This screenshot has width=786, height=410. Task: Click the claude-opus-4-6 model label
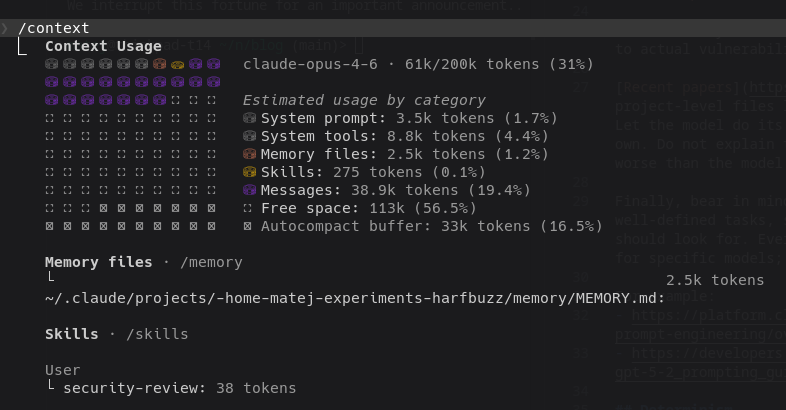point(310,64)
